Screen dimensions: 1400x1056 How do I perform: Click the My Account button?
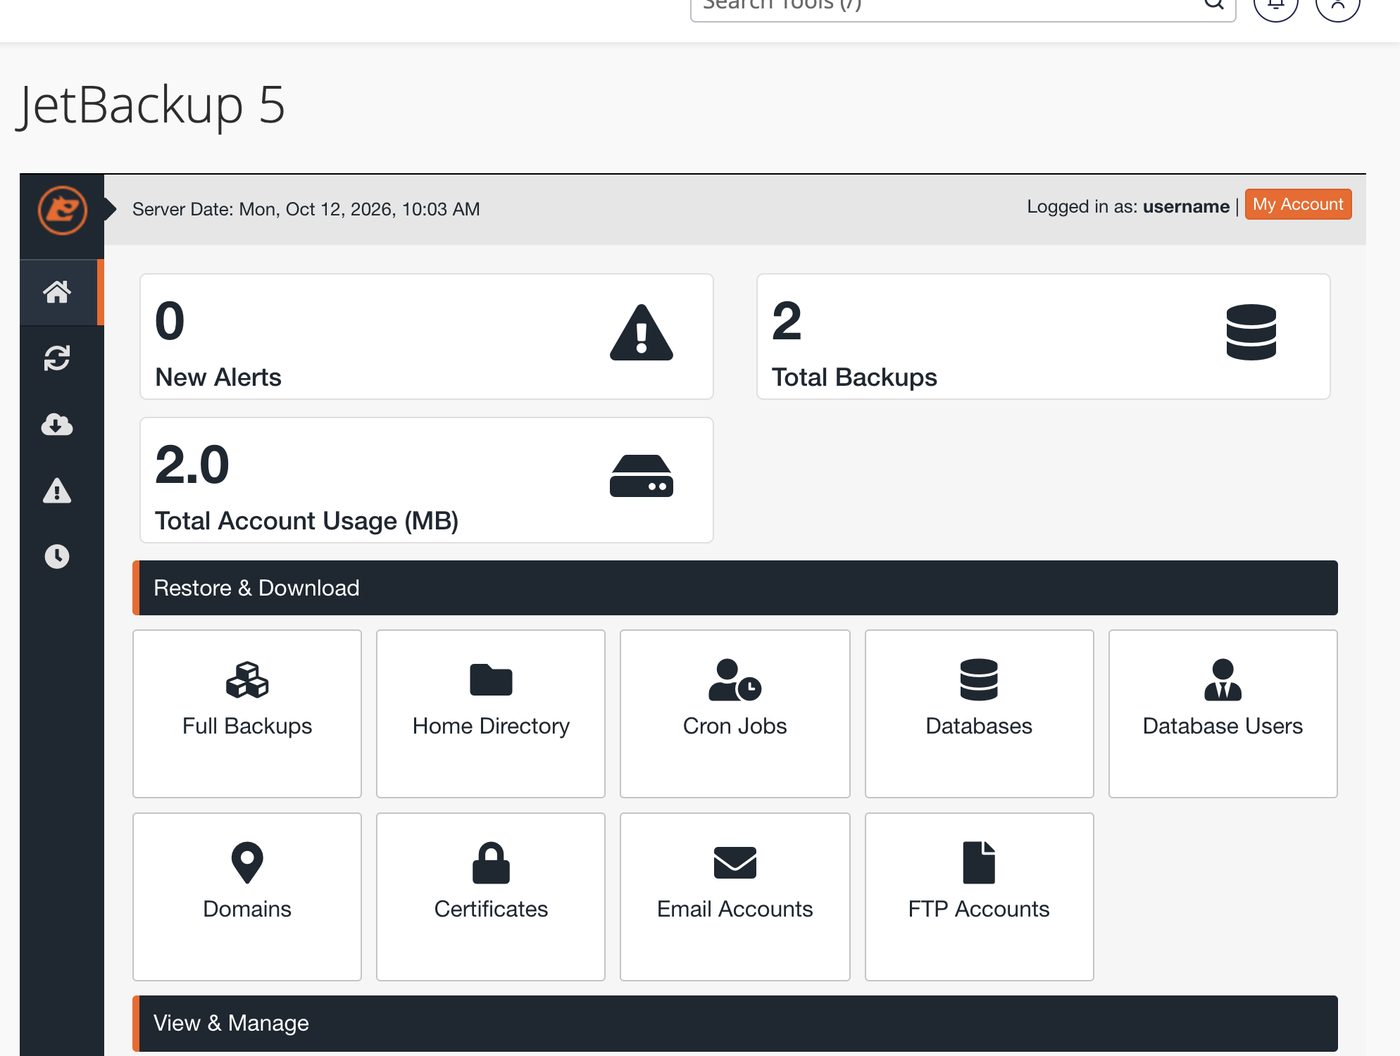1298,204
